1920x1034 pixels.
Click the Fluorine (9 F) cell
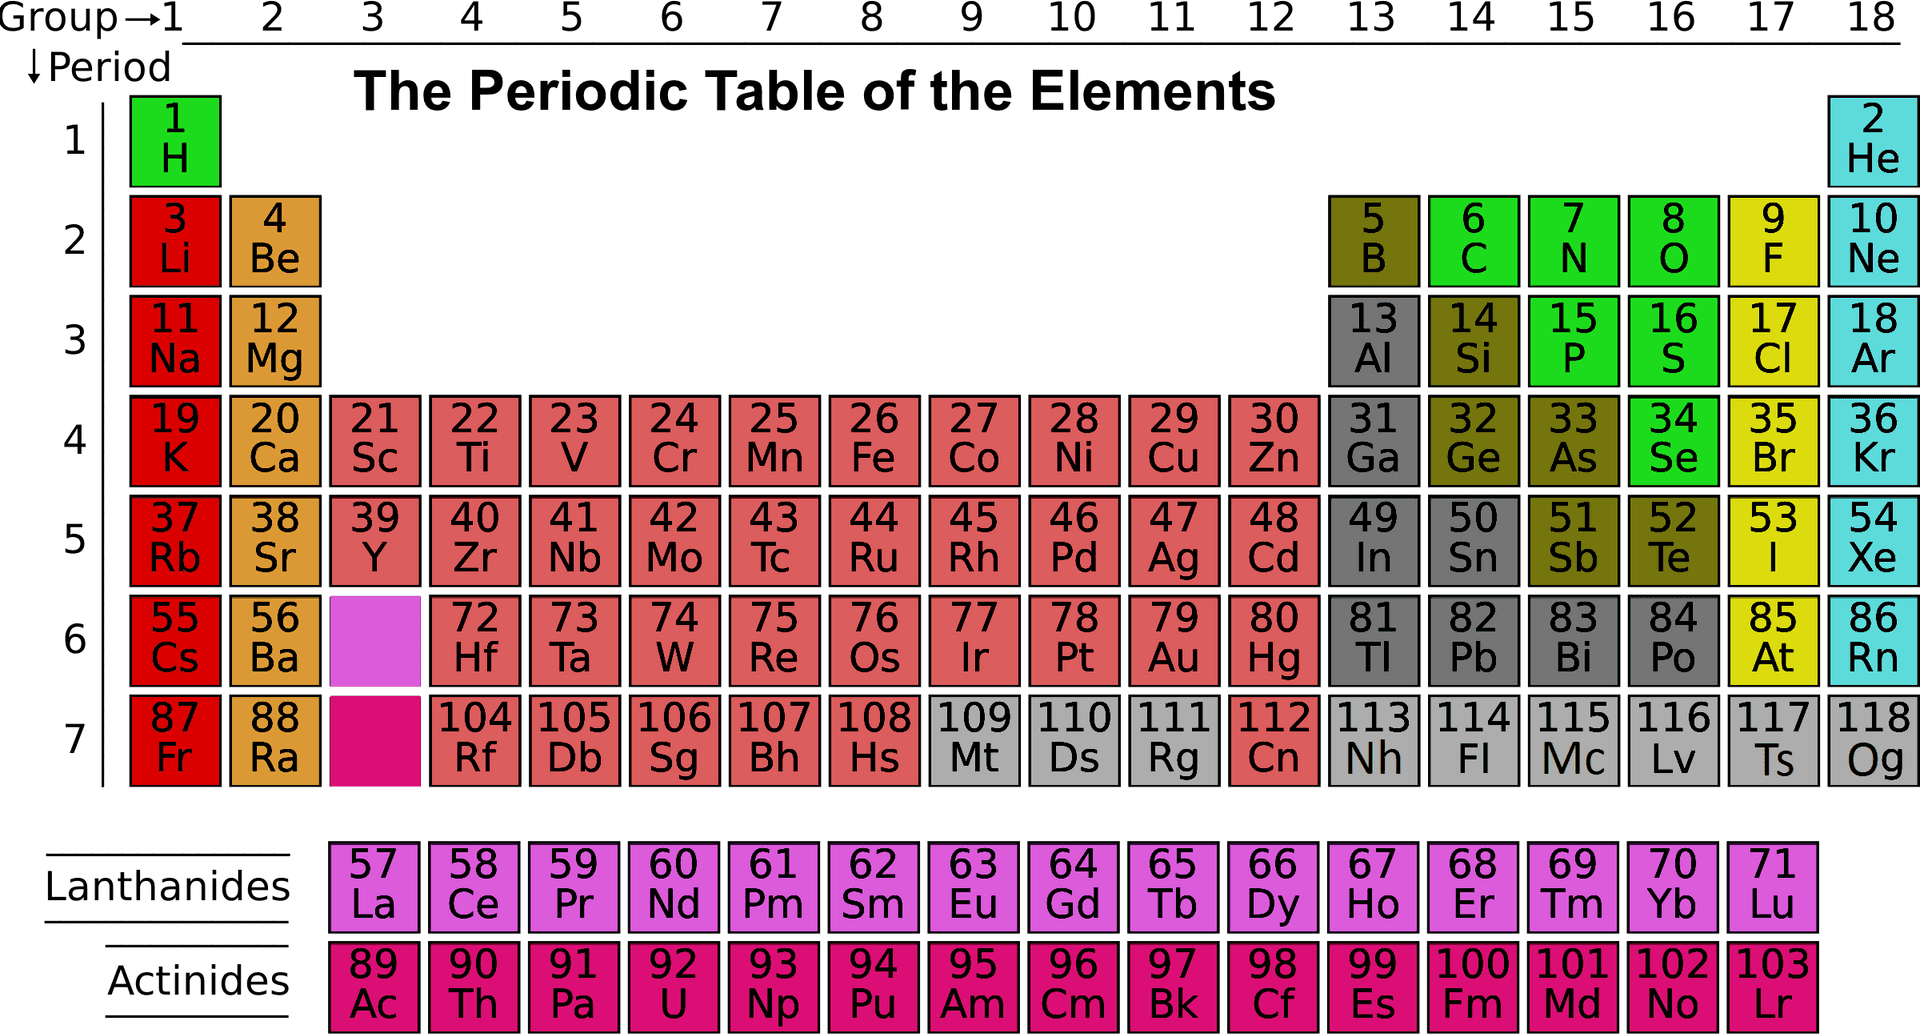click(1774, 241)
